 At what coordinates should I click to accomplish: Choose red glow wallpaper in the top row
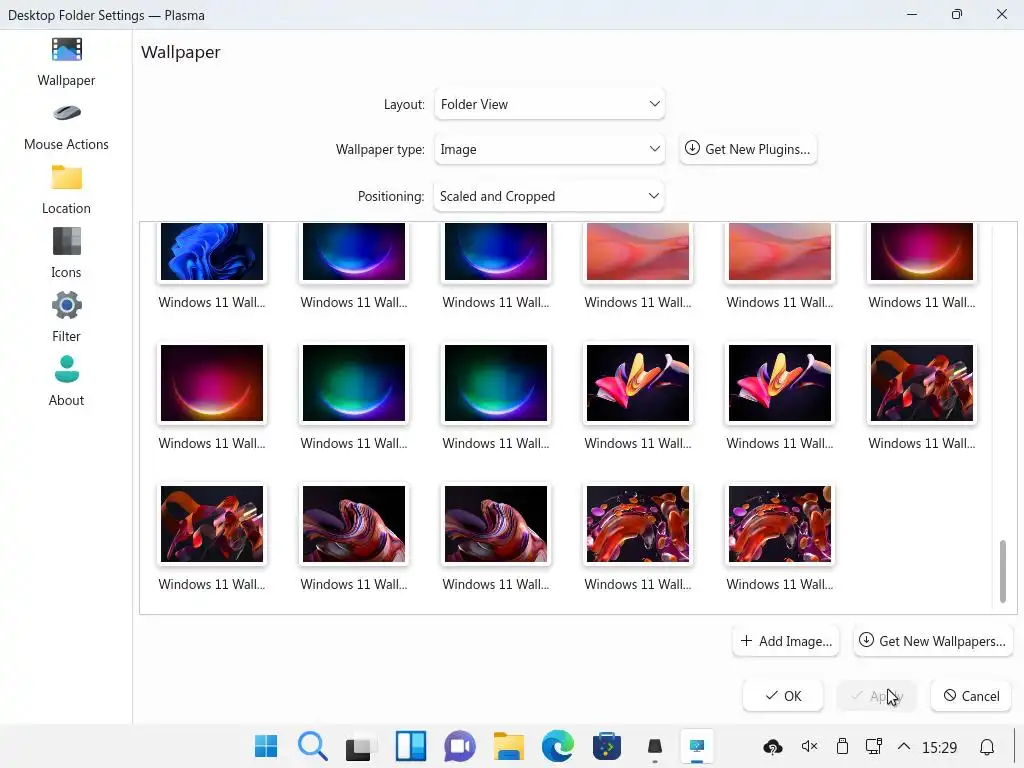(921, 251)
